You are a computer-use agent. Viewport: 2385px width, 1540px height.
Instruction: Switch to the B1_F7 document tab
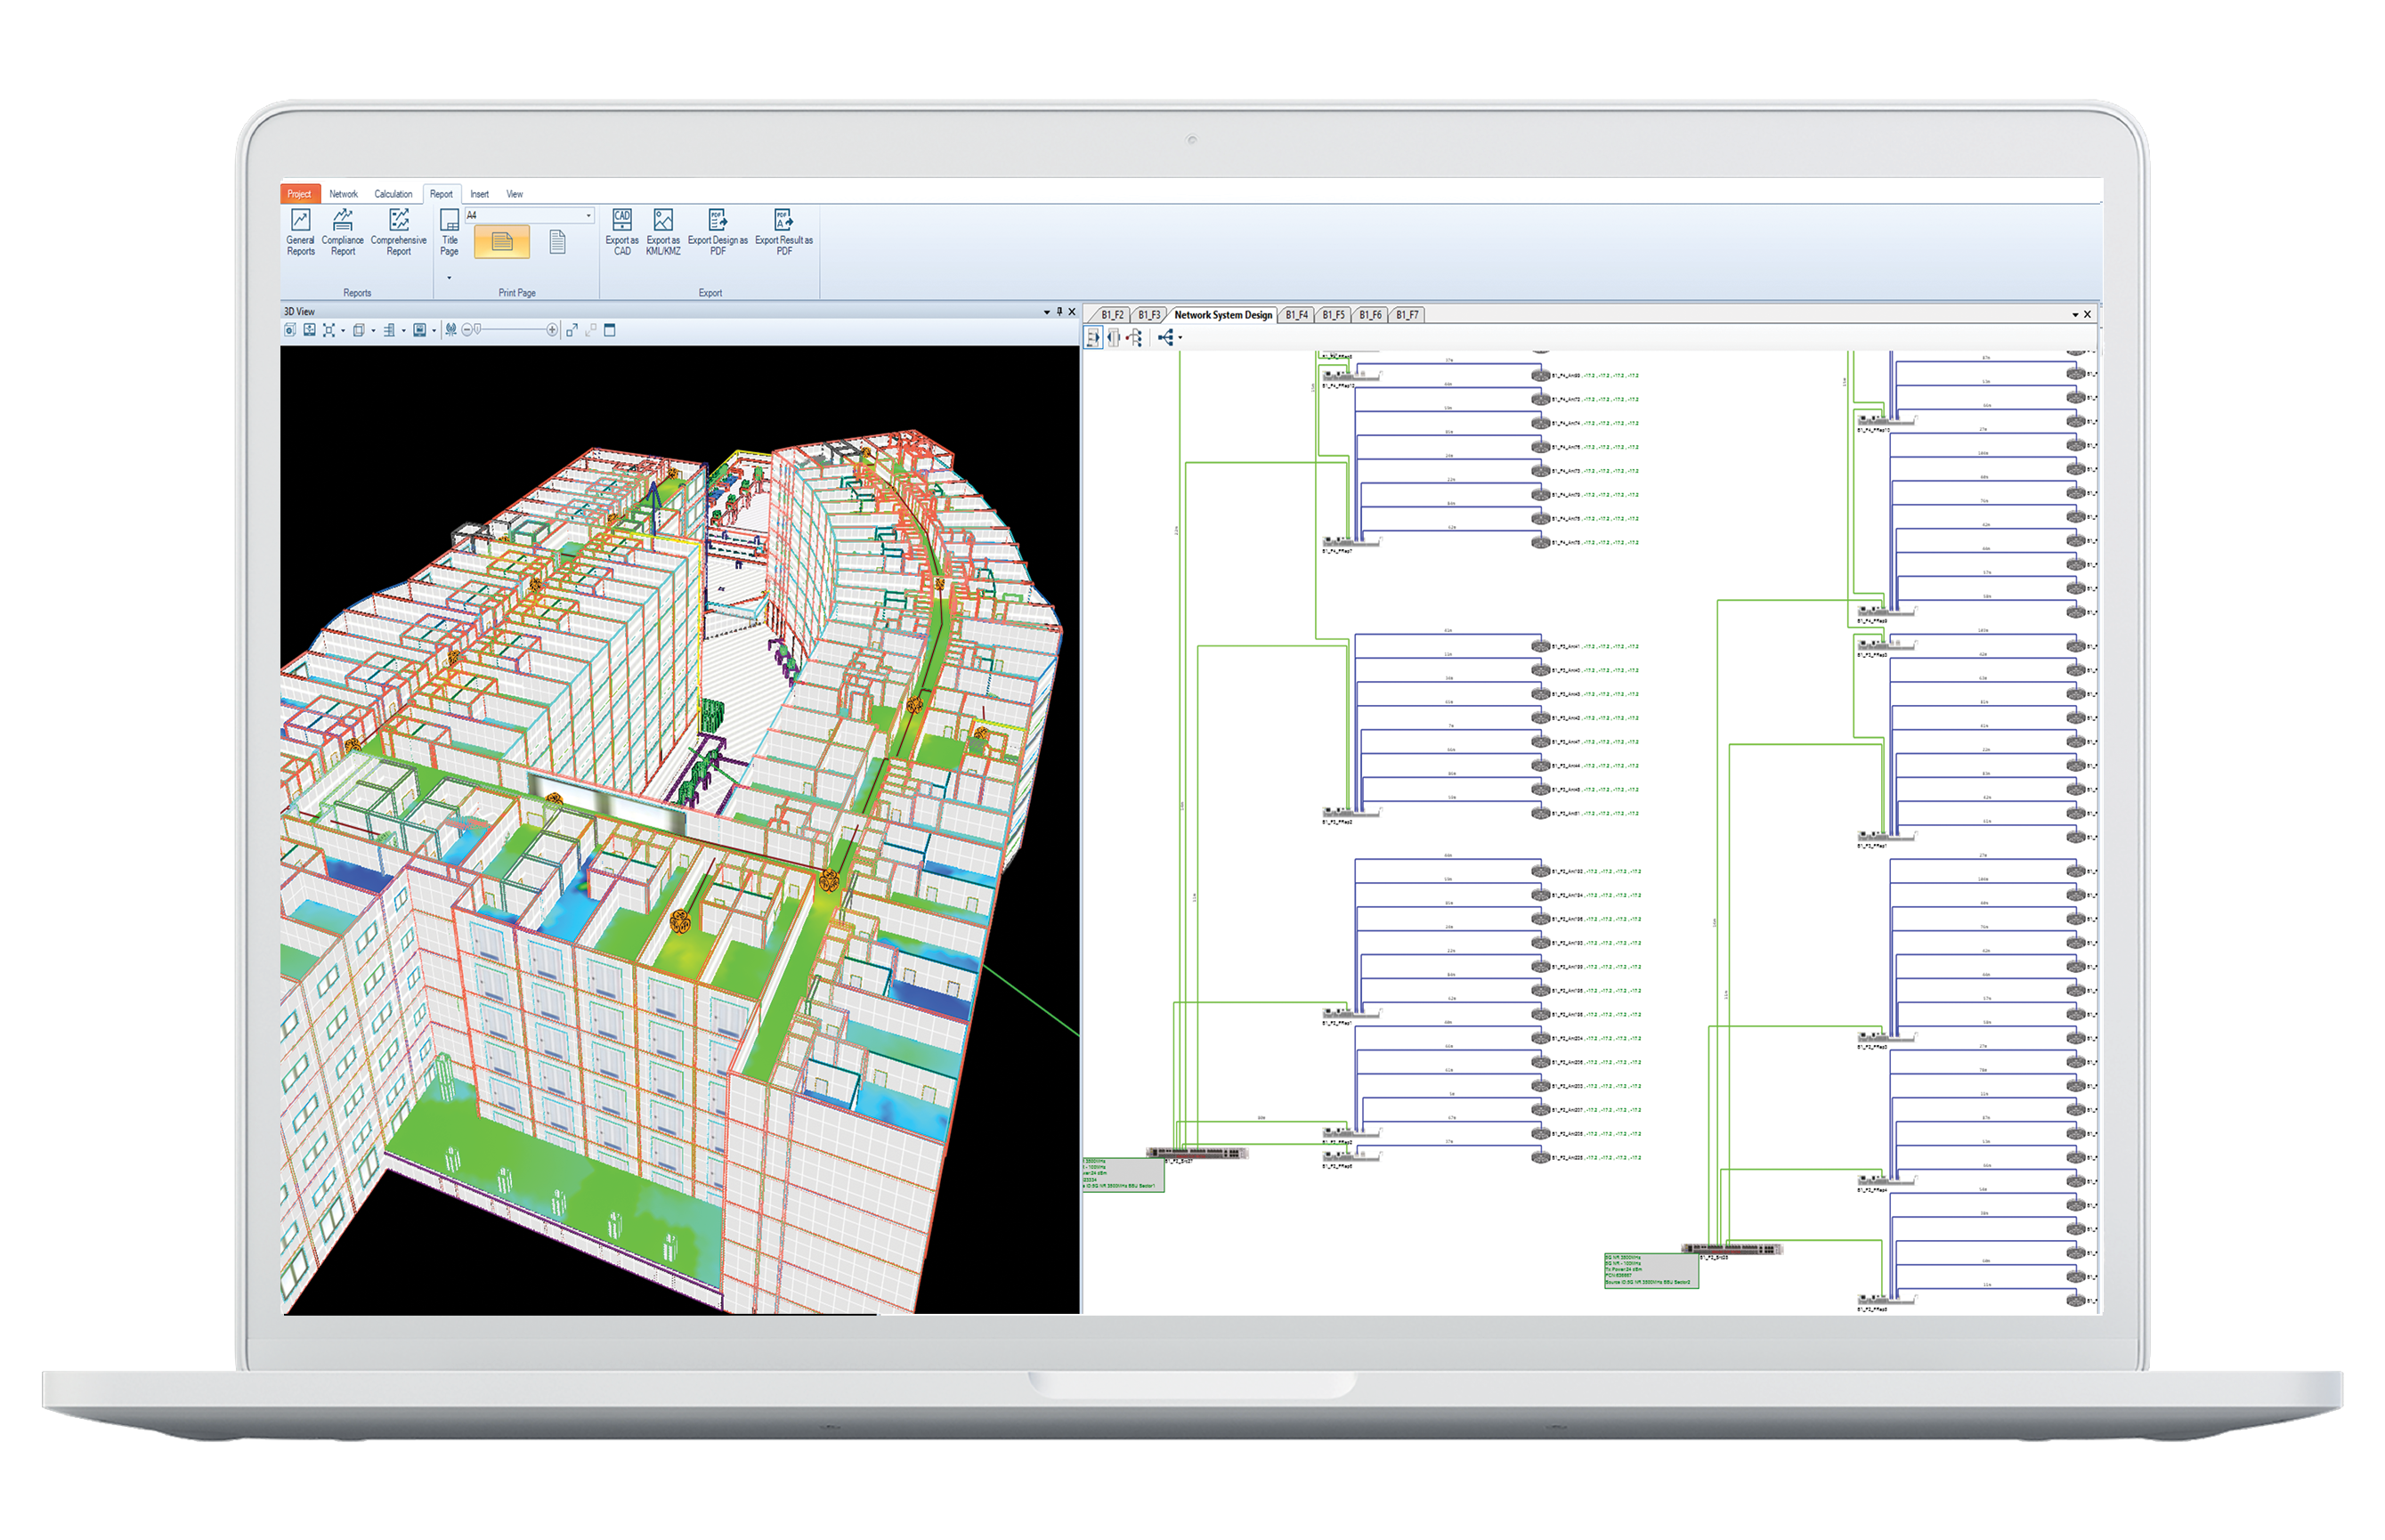click(x=1407, y=315)
